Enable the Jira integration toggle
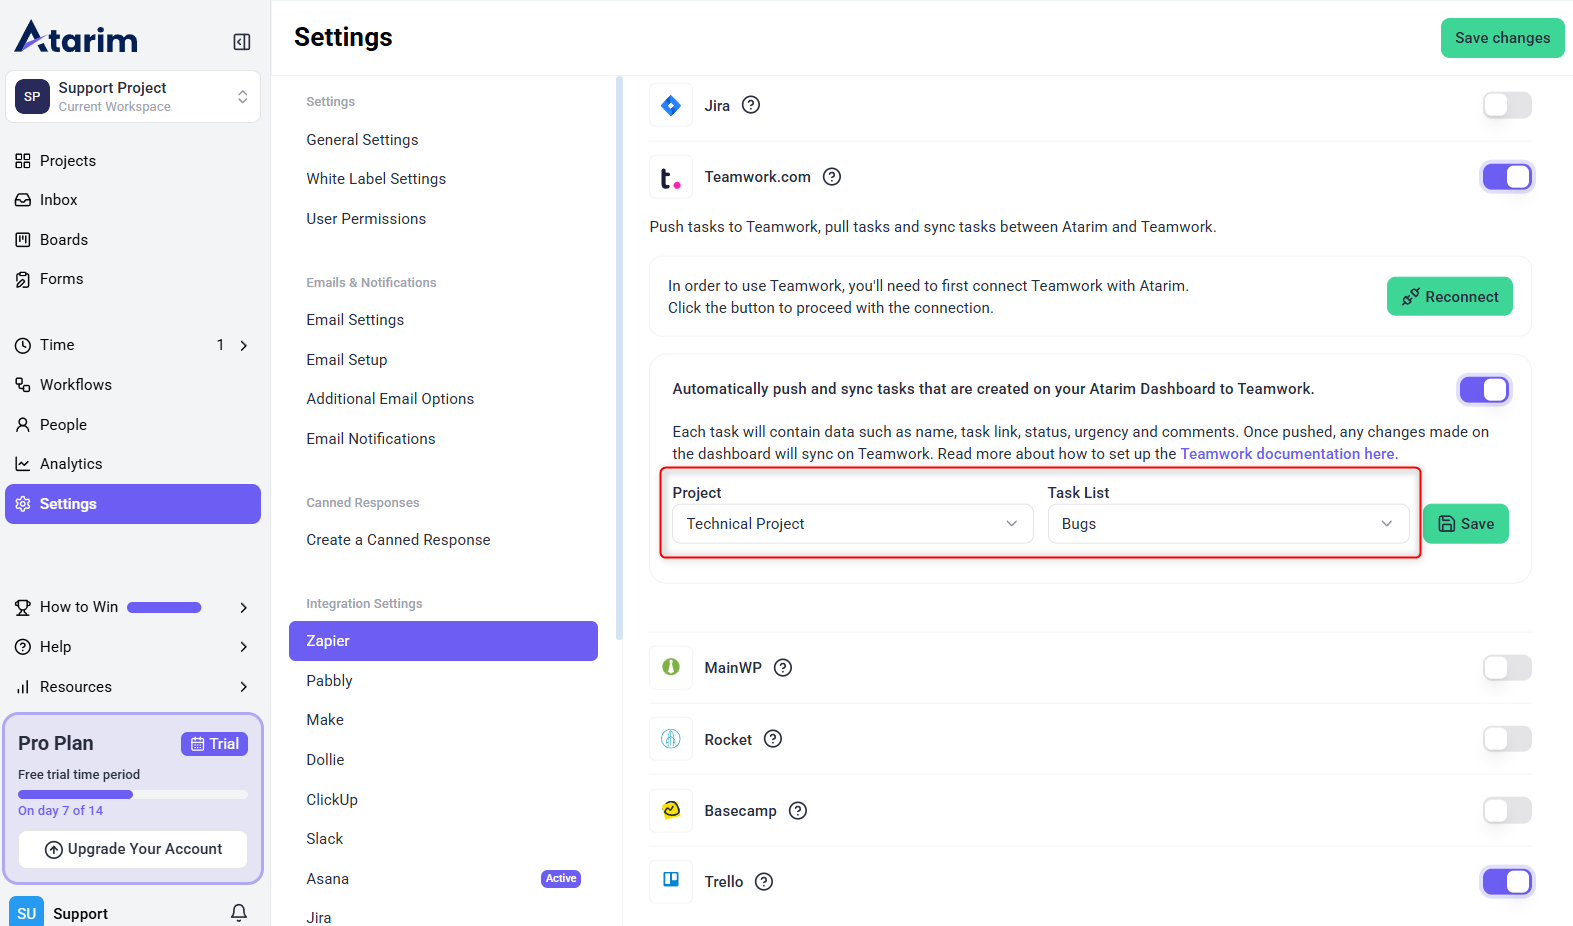Viewport: 1573px width, 926px height. click(1506, 105)
